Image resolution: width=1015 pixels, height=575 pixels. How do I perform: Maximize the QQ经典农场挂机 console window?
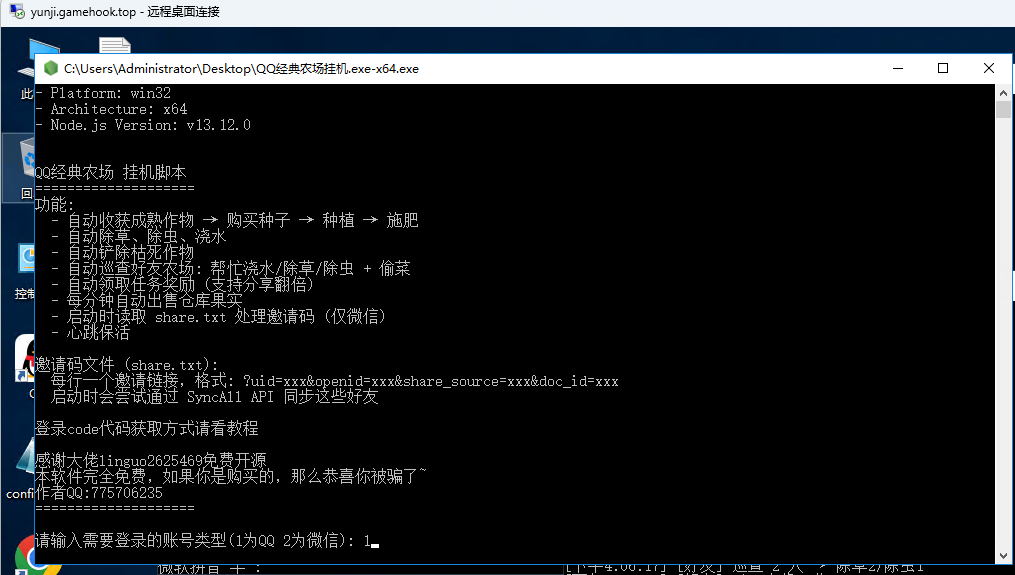(943, 69)
